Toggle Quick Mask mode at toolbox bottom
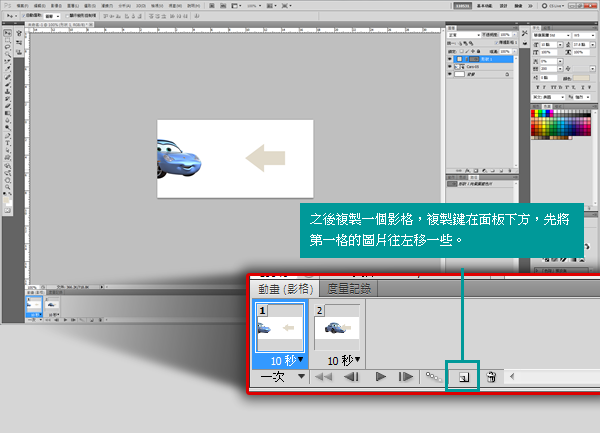This screenshot has height=433, width=600. pos(7,210)
